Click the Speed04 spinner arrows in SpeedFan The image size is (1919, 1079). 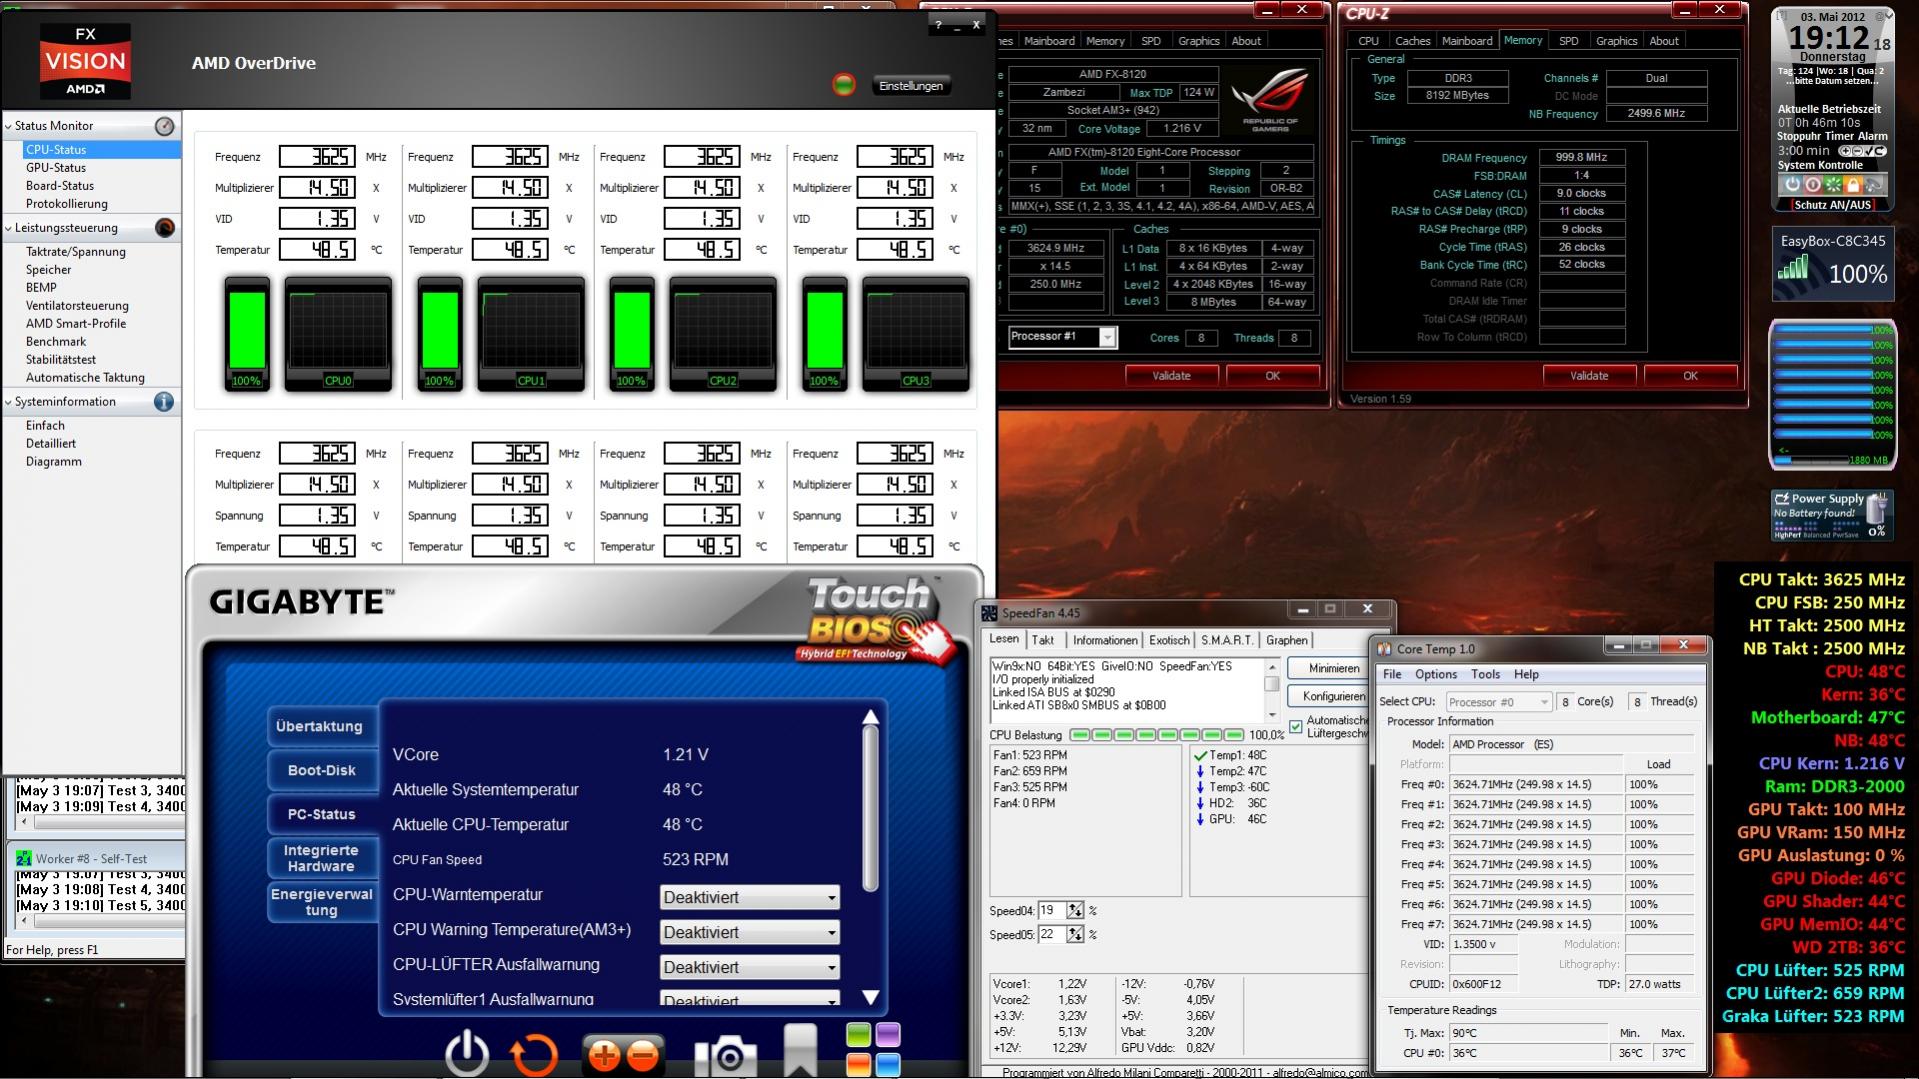pyautogui.click(x=1074, y=911)
